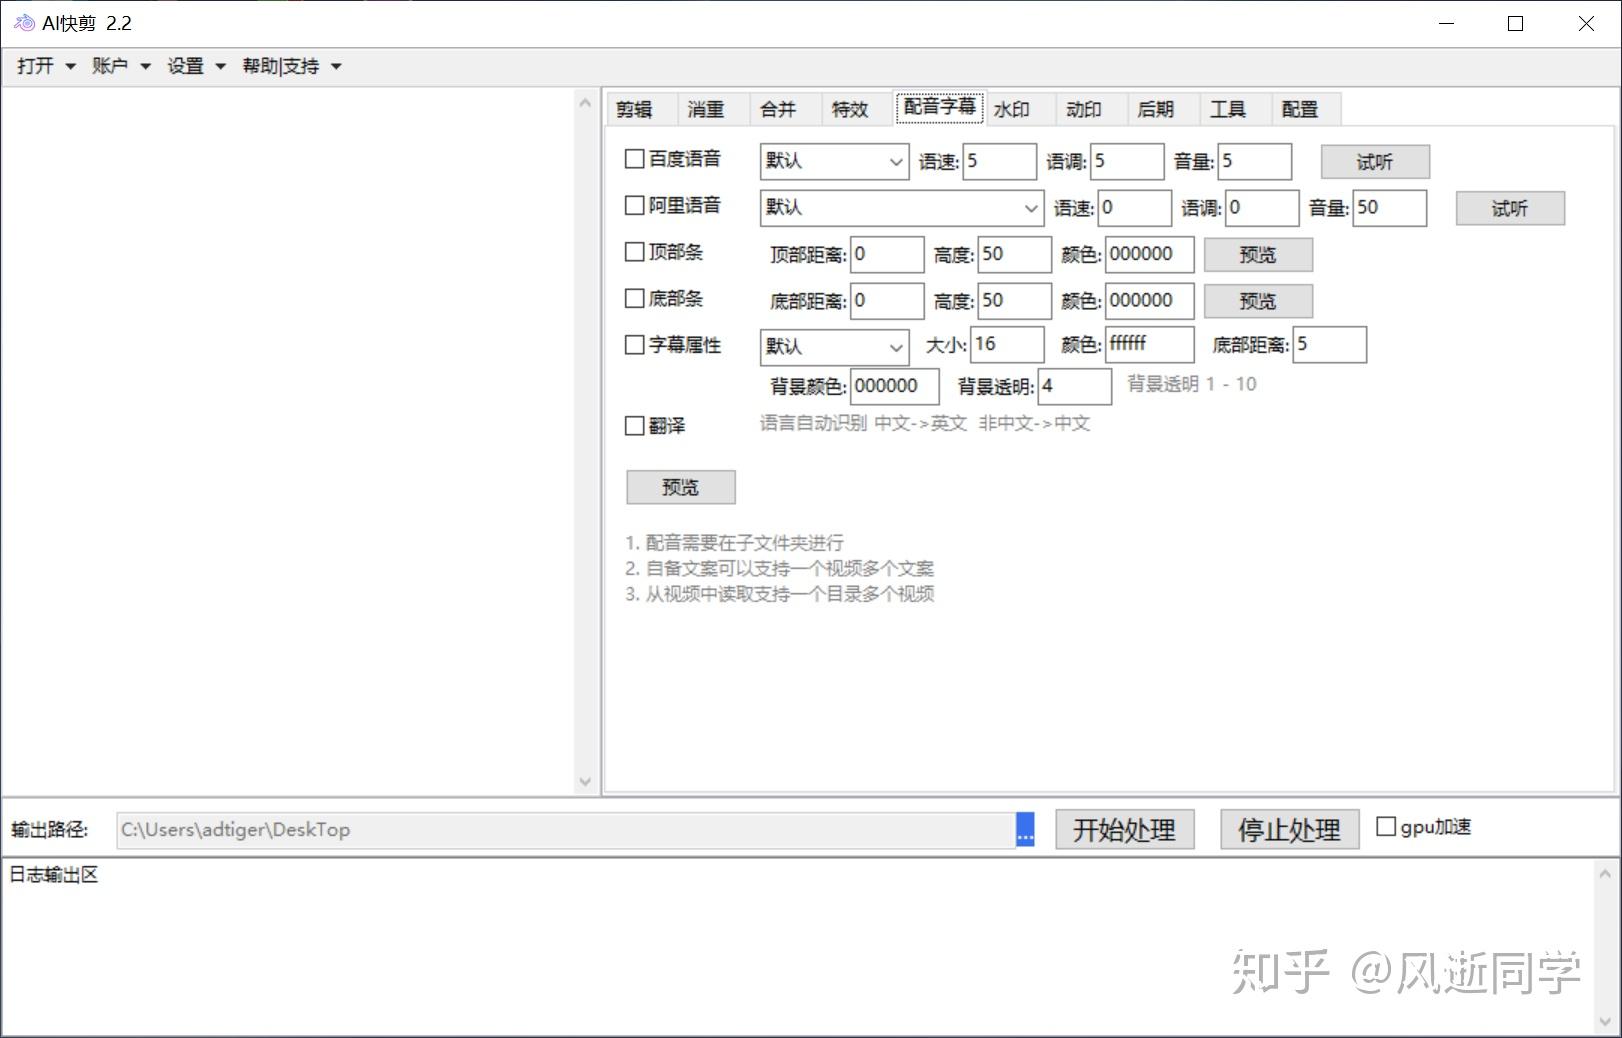This screenshot has height=1038, width=1622.
Task: Click the 字幕属性 大小 field
Action: pyautogui.click(x=1008, y=344)
